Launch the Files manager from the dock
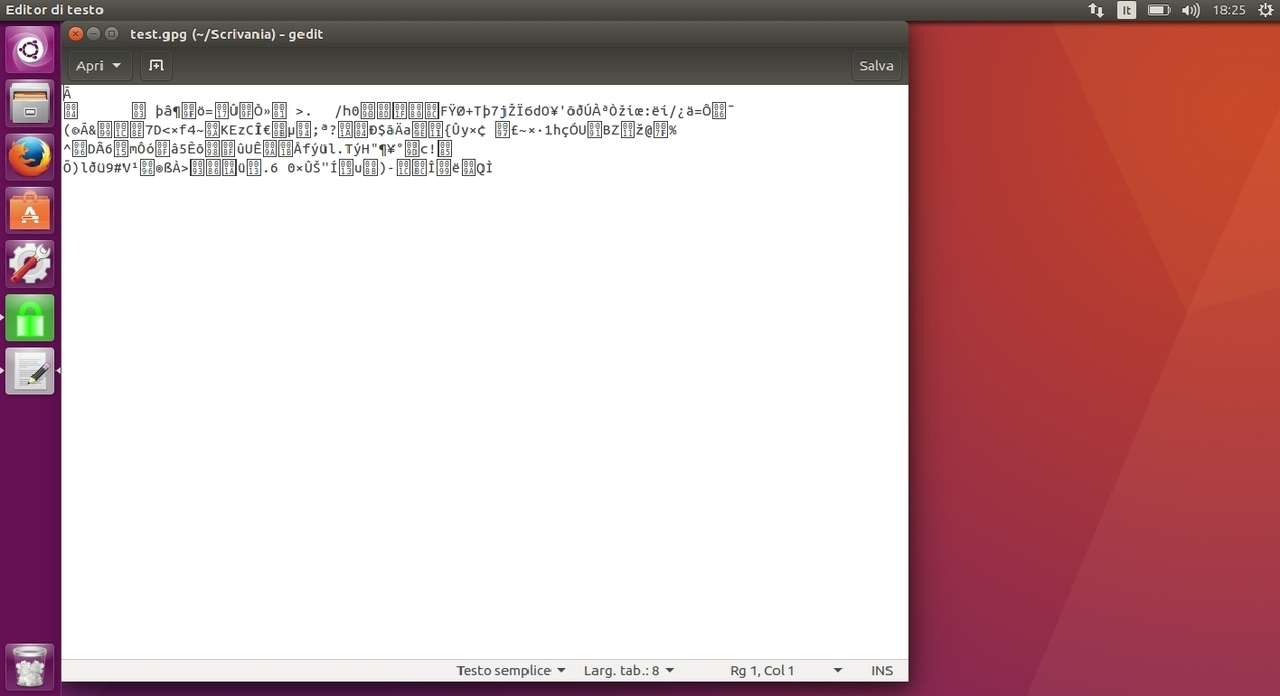 click(30, 103)
